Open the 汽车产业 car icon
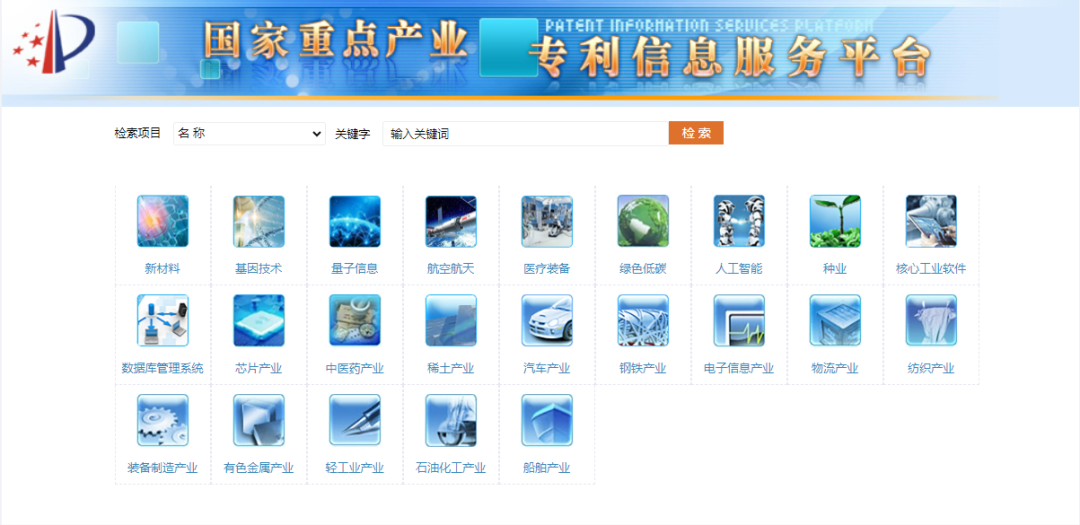The height and width of the screenshot is (525, 1080). [x=546, y=321]
